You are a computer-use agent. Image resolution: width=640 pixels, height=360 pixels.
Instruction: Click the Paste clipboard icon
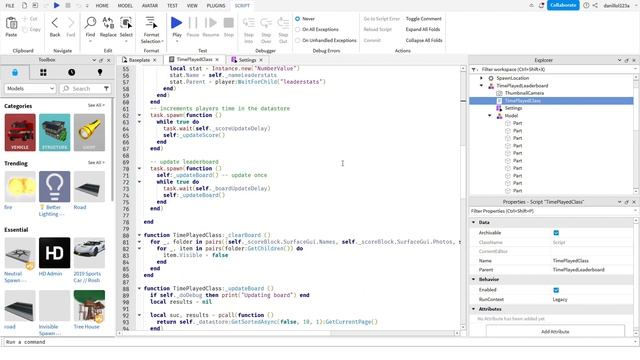point(11,23)
